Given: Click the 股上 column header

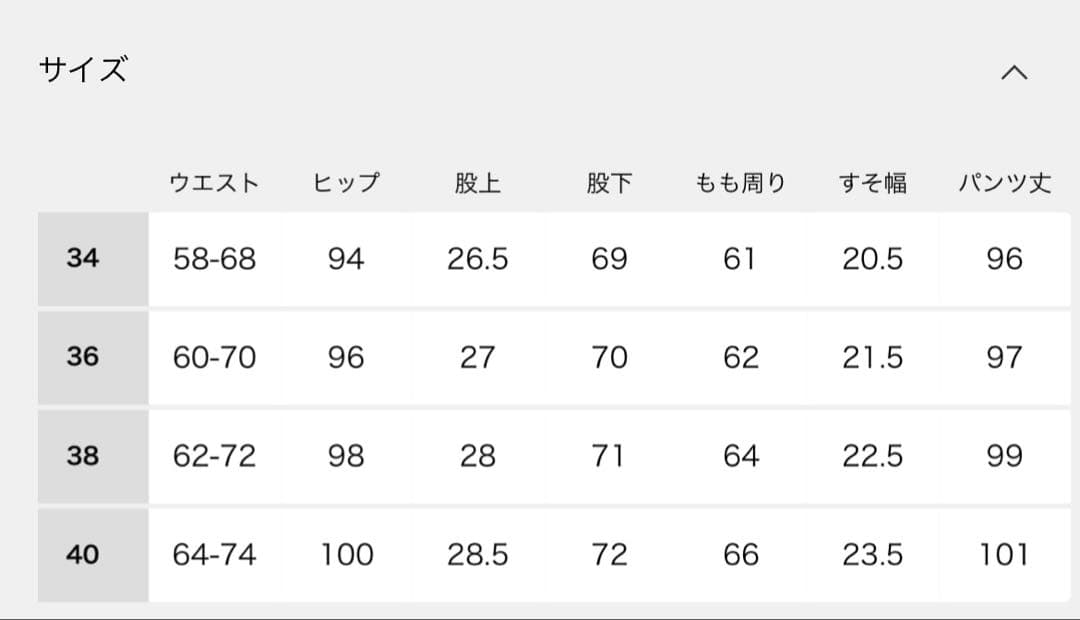Looking at the screenshot, I should click(477, 184).
